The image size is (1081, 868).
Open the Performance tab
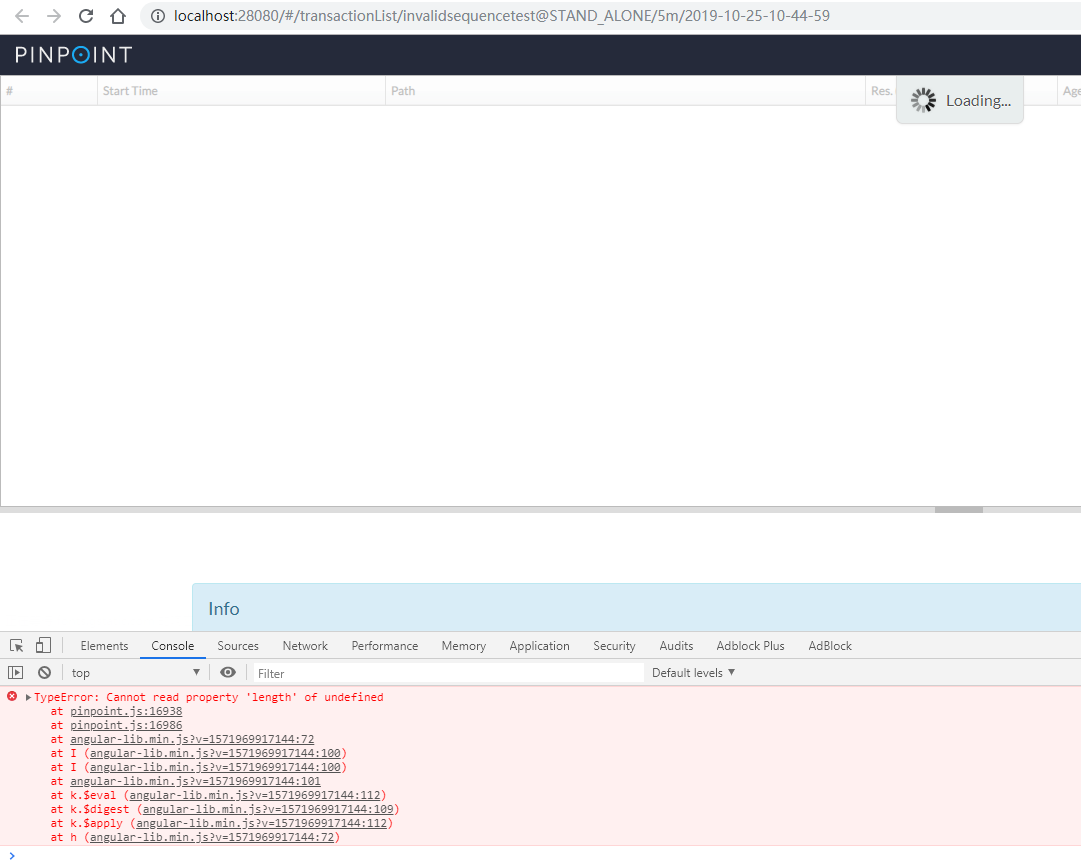coord(385,646)
